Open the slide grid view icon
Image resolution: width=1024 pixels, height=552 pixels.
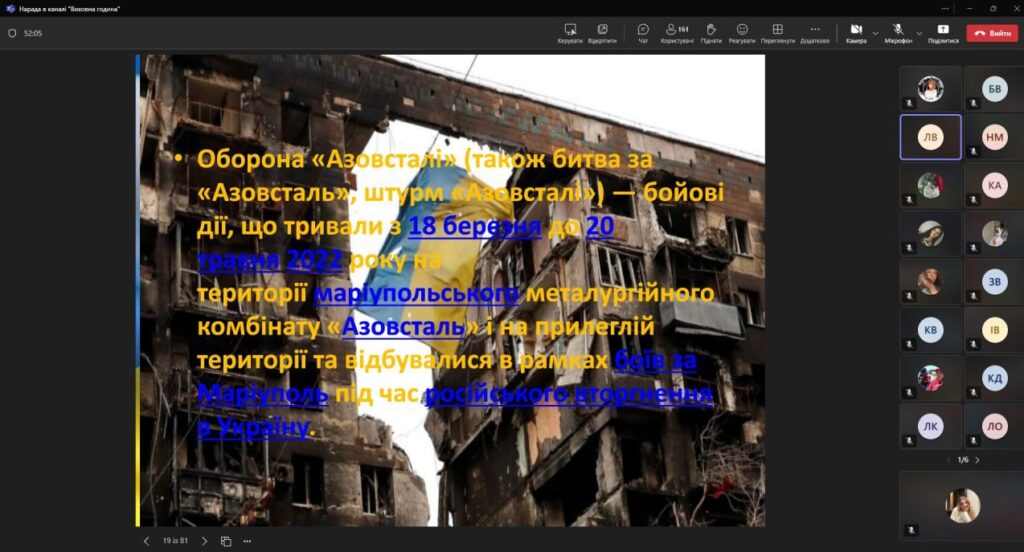226,541
